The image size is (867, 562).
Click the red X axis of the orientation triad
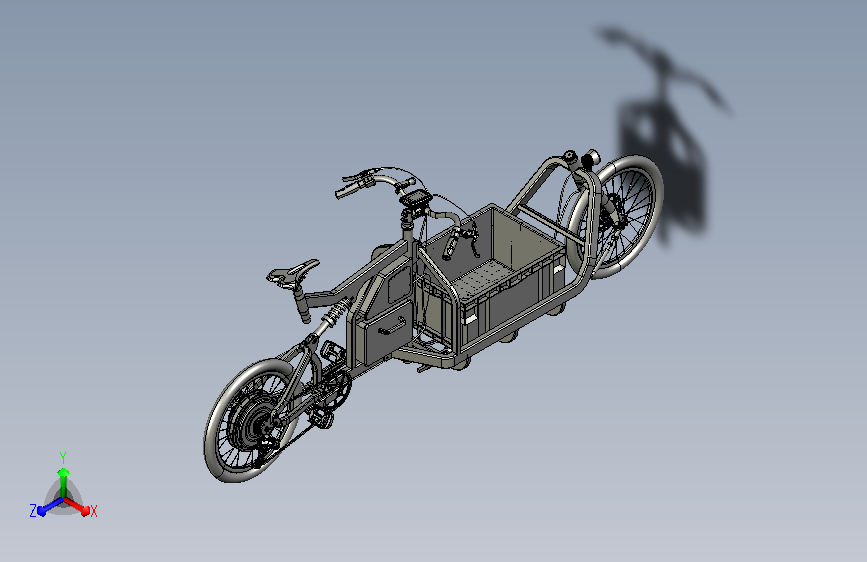(x=77, y=506)
